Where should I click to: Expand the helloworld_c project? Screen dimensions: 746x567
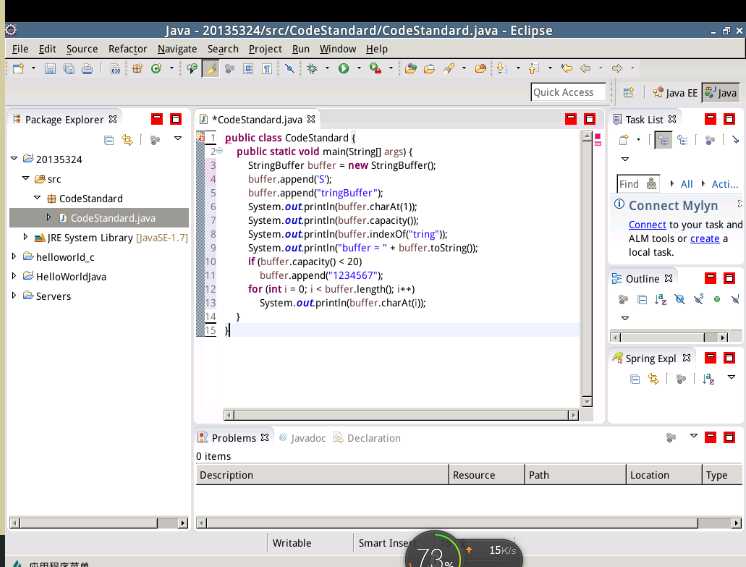pos(14,256)
